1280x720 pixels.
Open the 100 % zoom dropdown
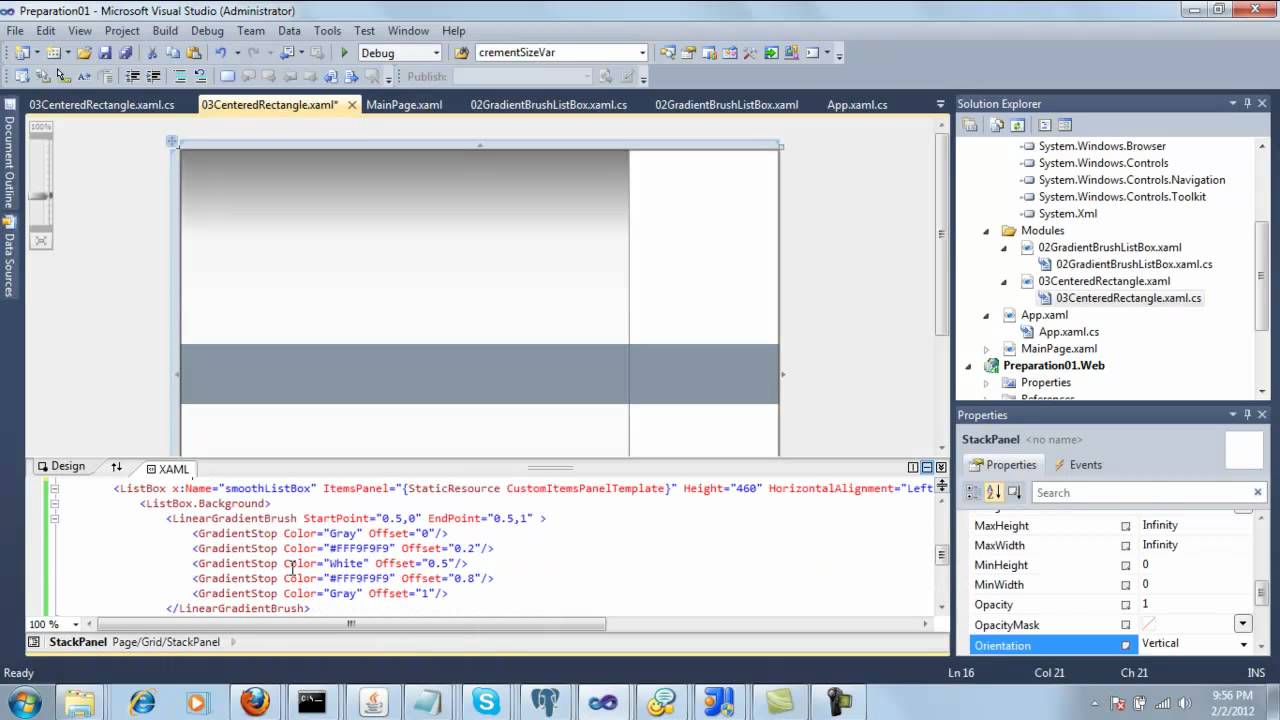click(77, 624)
